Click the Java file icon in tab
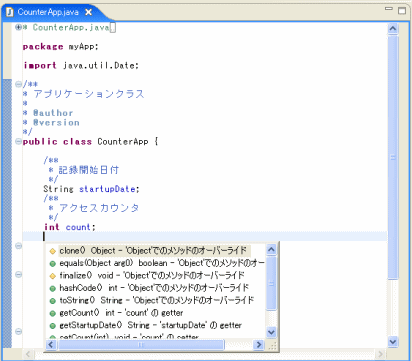This screenshot has width=412, height=361. tap(10, 12)
